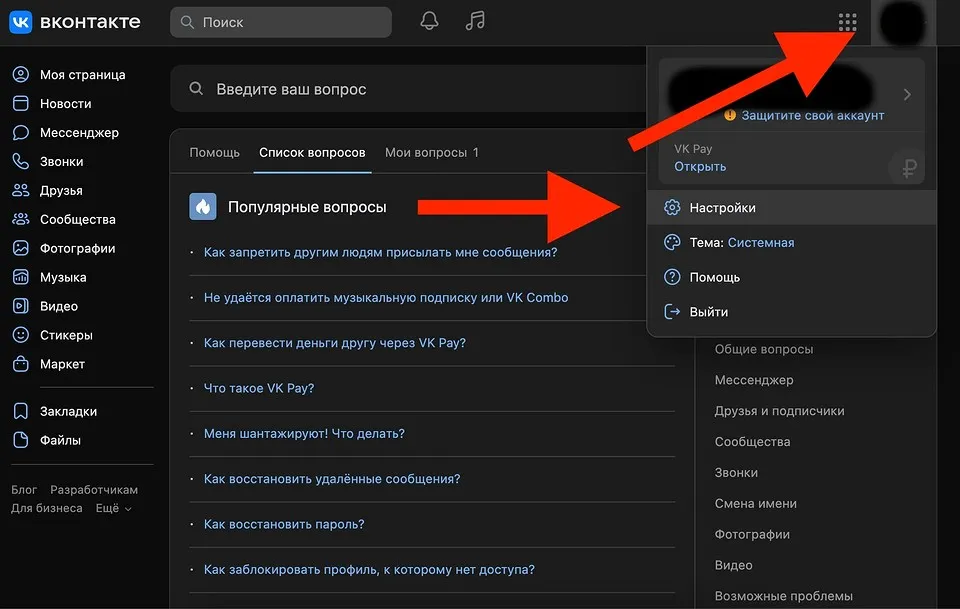Click the Bookmarks icon in sidebar
960x609 pixels.
(21, 411)
